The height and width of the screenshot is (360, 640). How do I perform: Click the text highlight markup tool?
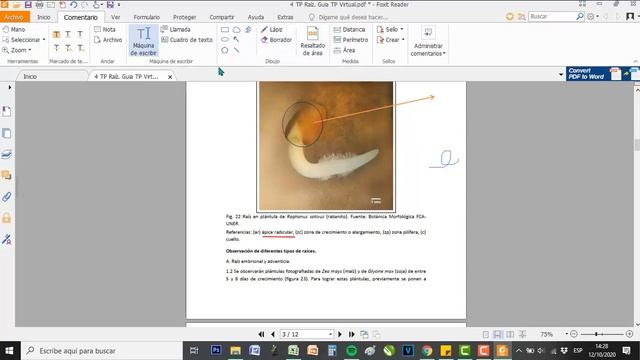coord(56,35)
